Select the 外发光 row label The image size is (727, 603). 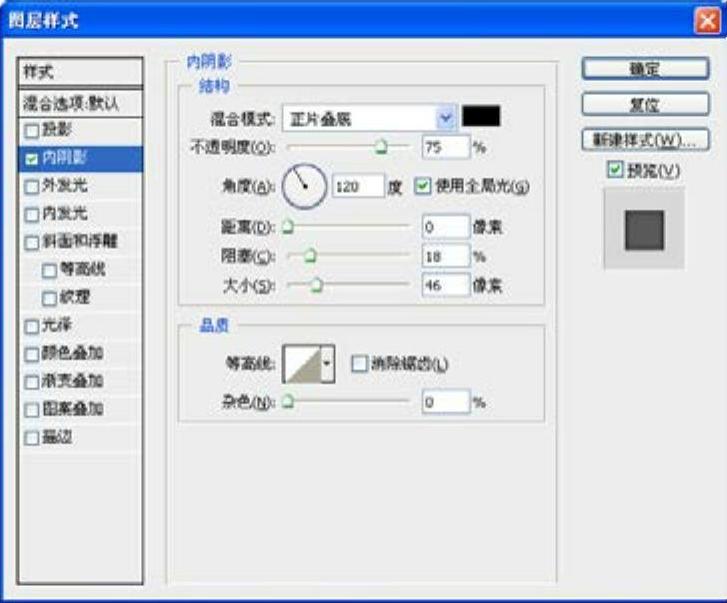tap(64, 186)
